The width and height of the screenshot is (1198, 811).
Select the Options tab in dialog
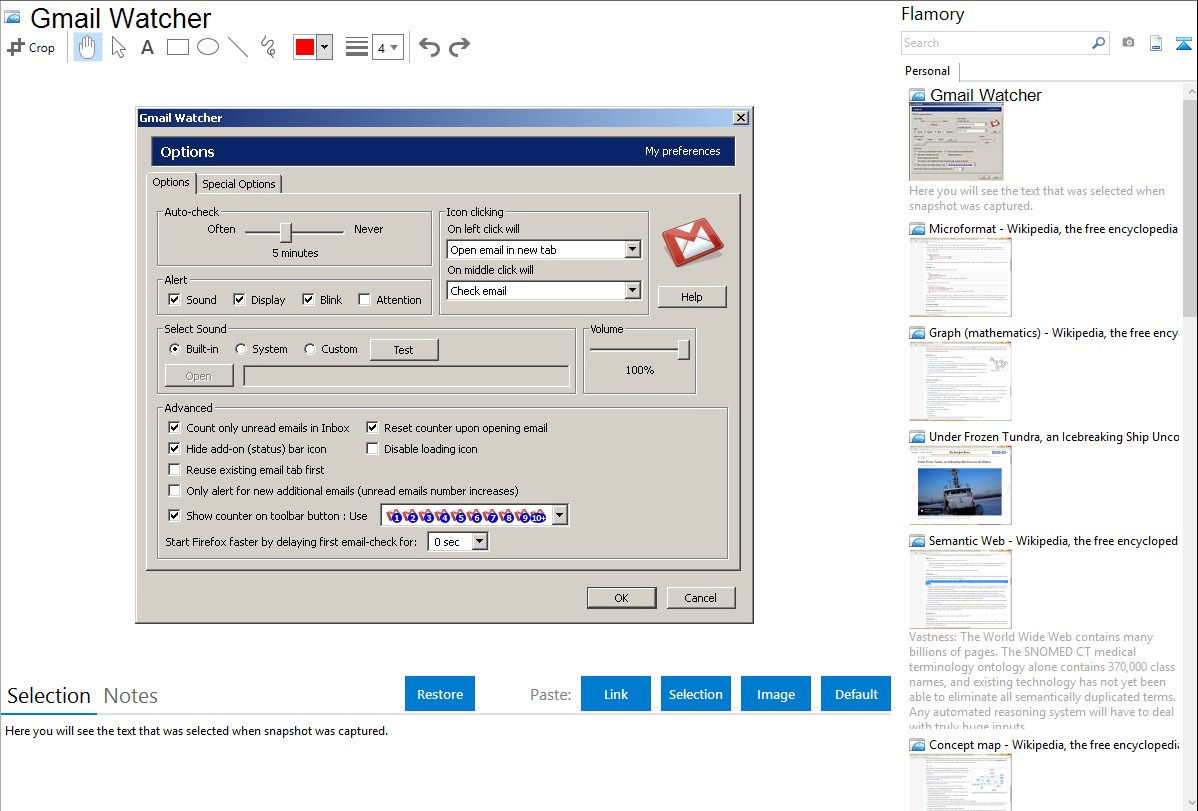[x=170, y=183]
